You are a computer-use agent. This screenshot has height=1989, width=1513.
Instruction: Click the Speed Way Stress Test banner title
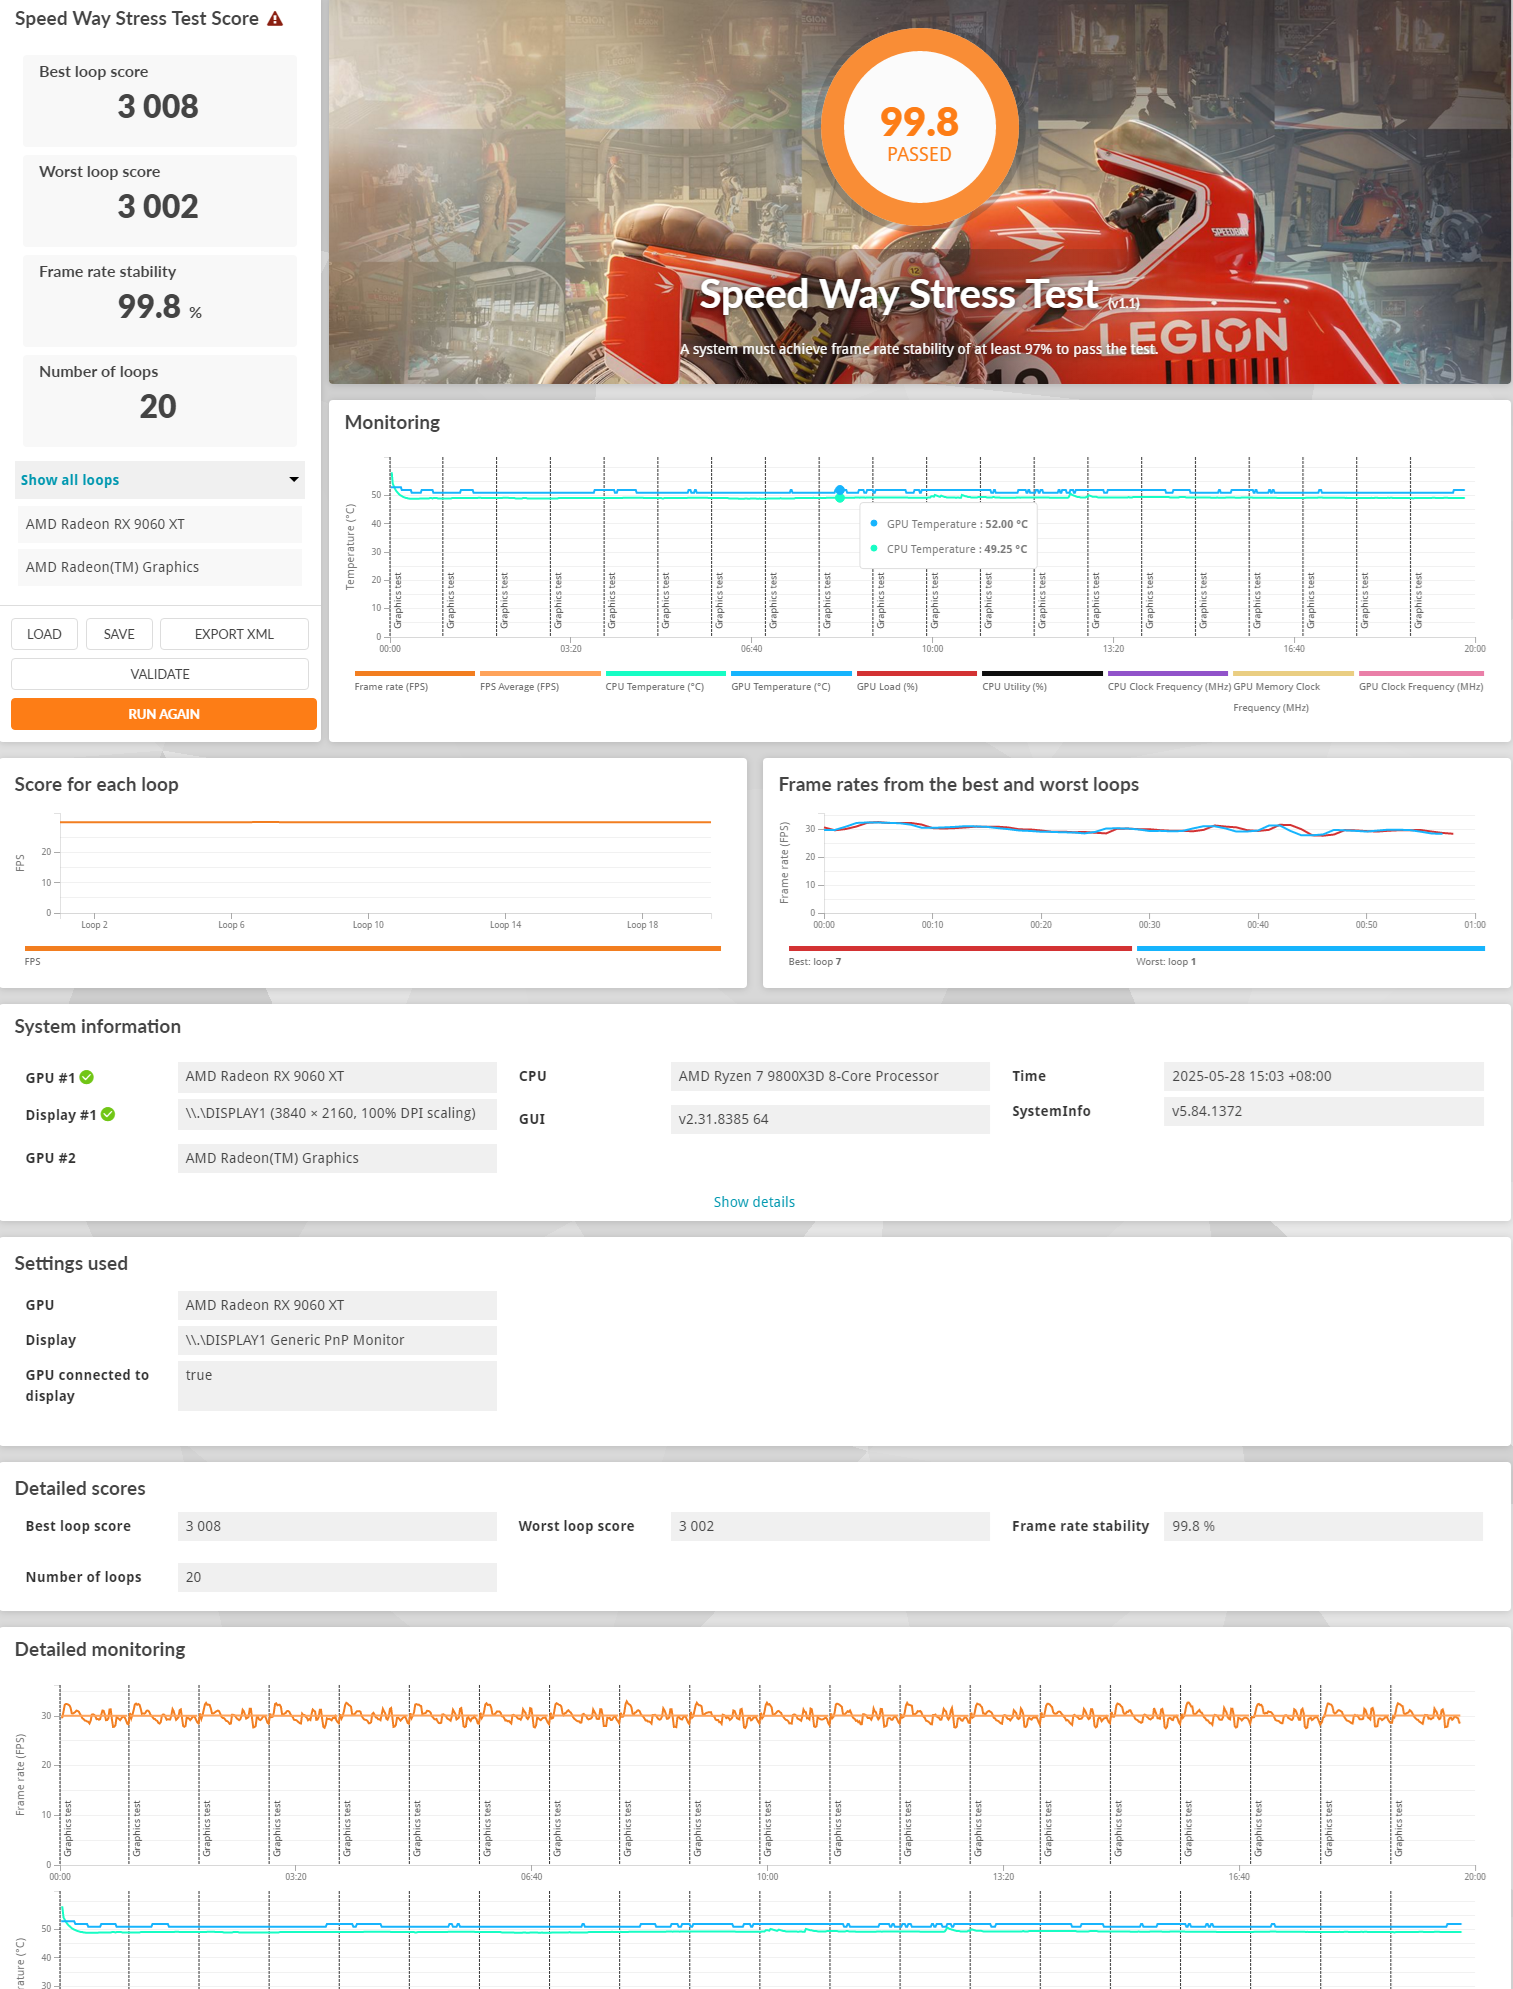coord(899,294)
